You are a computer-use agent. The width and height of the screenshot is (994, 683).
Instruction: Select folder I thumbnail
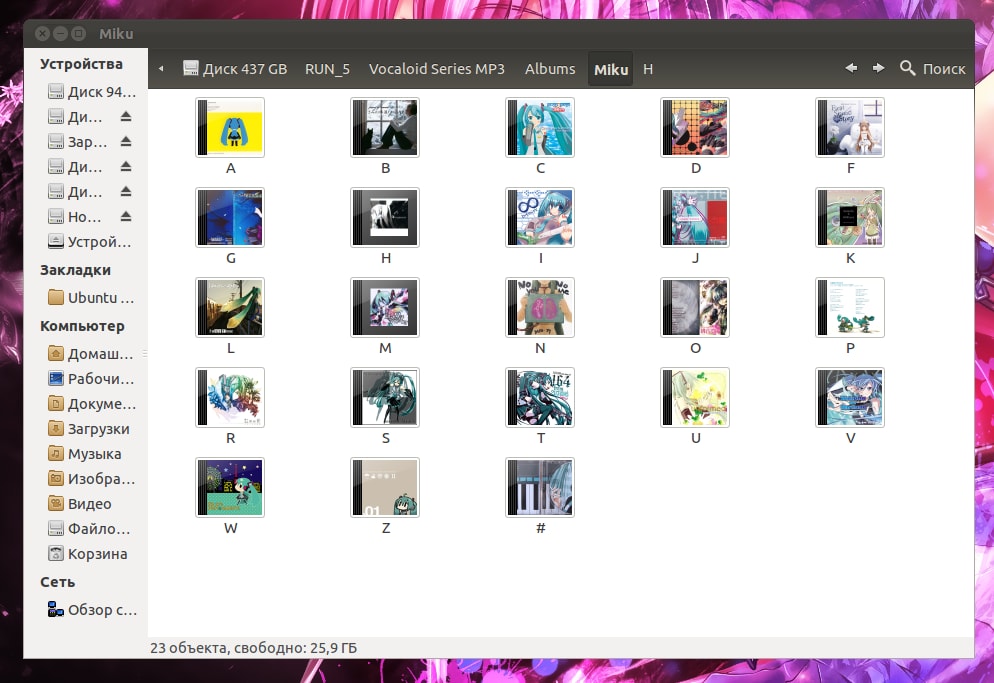point(540,218)
